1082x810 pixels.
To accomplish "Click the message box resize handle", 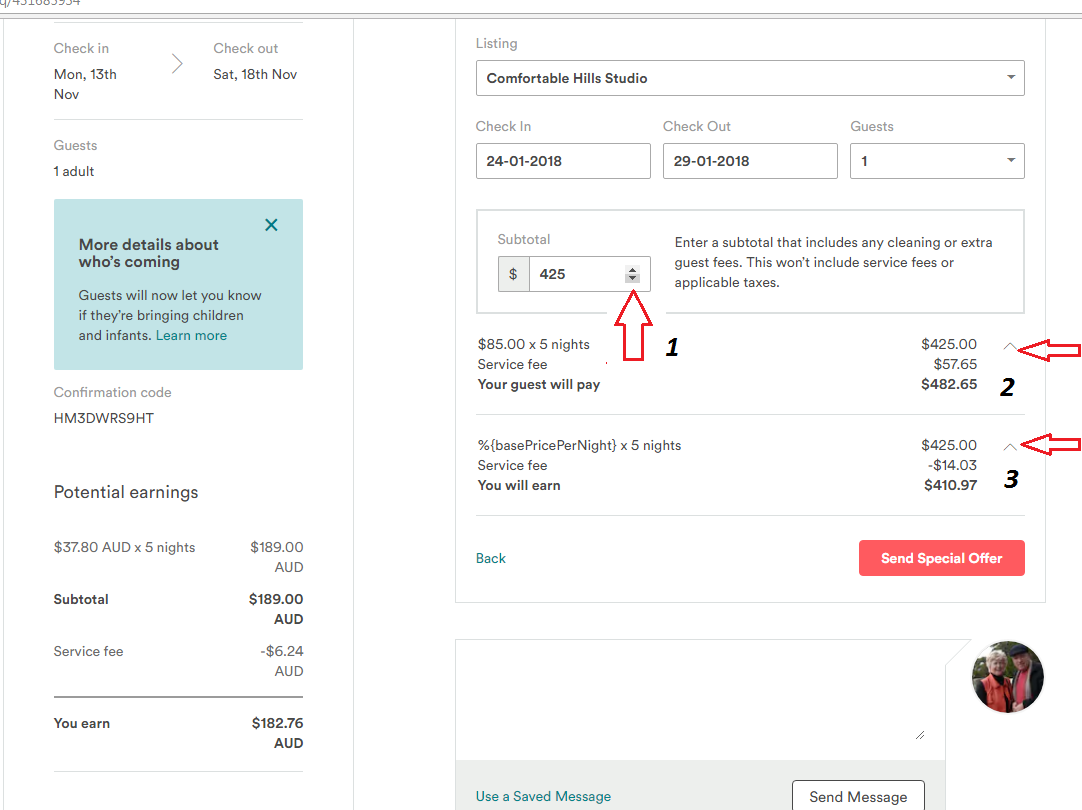I will coord(919,734).
